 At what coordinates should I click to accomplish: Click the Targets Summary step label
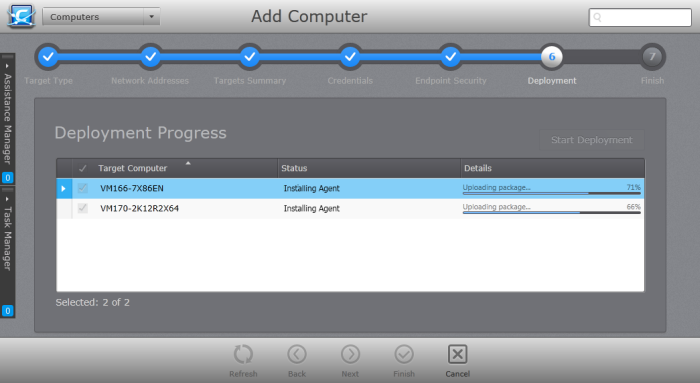(x=250, y=81)
